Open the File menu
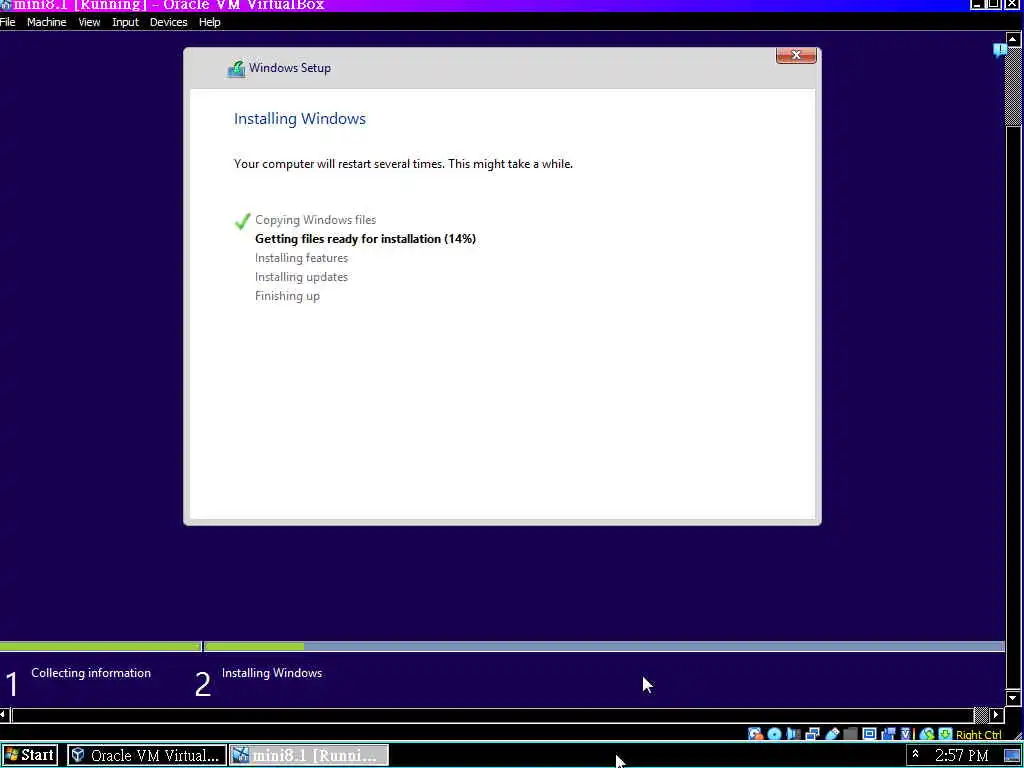Image resolution: width=1024 pixels, height=768 pixels. coord(8,22)
